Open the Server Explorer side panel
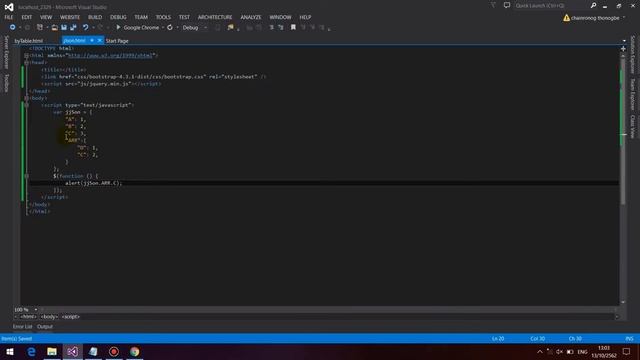Image resolution: width=640 pixels, height=360 pixels. click(x=6, y=52)
